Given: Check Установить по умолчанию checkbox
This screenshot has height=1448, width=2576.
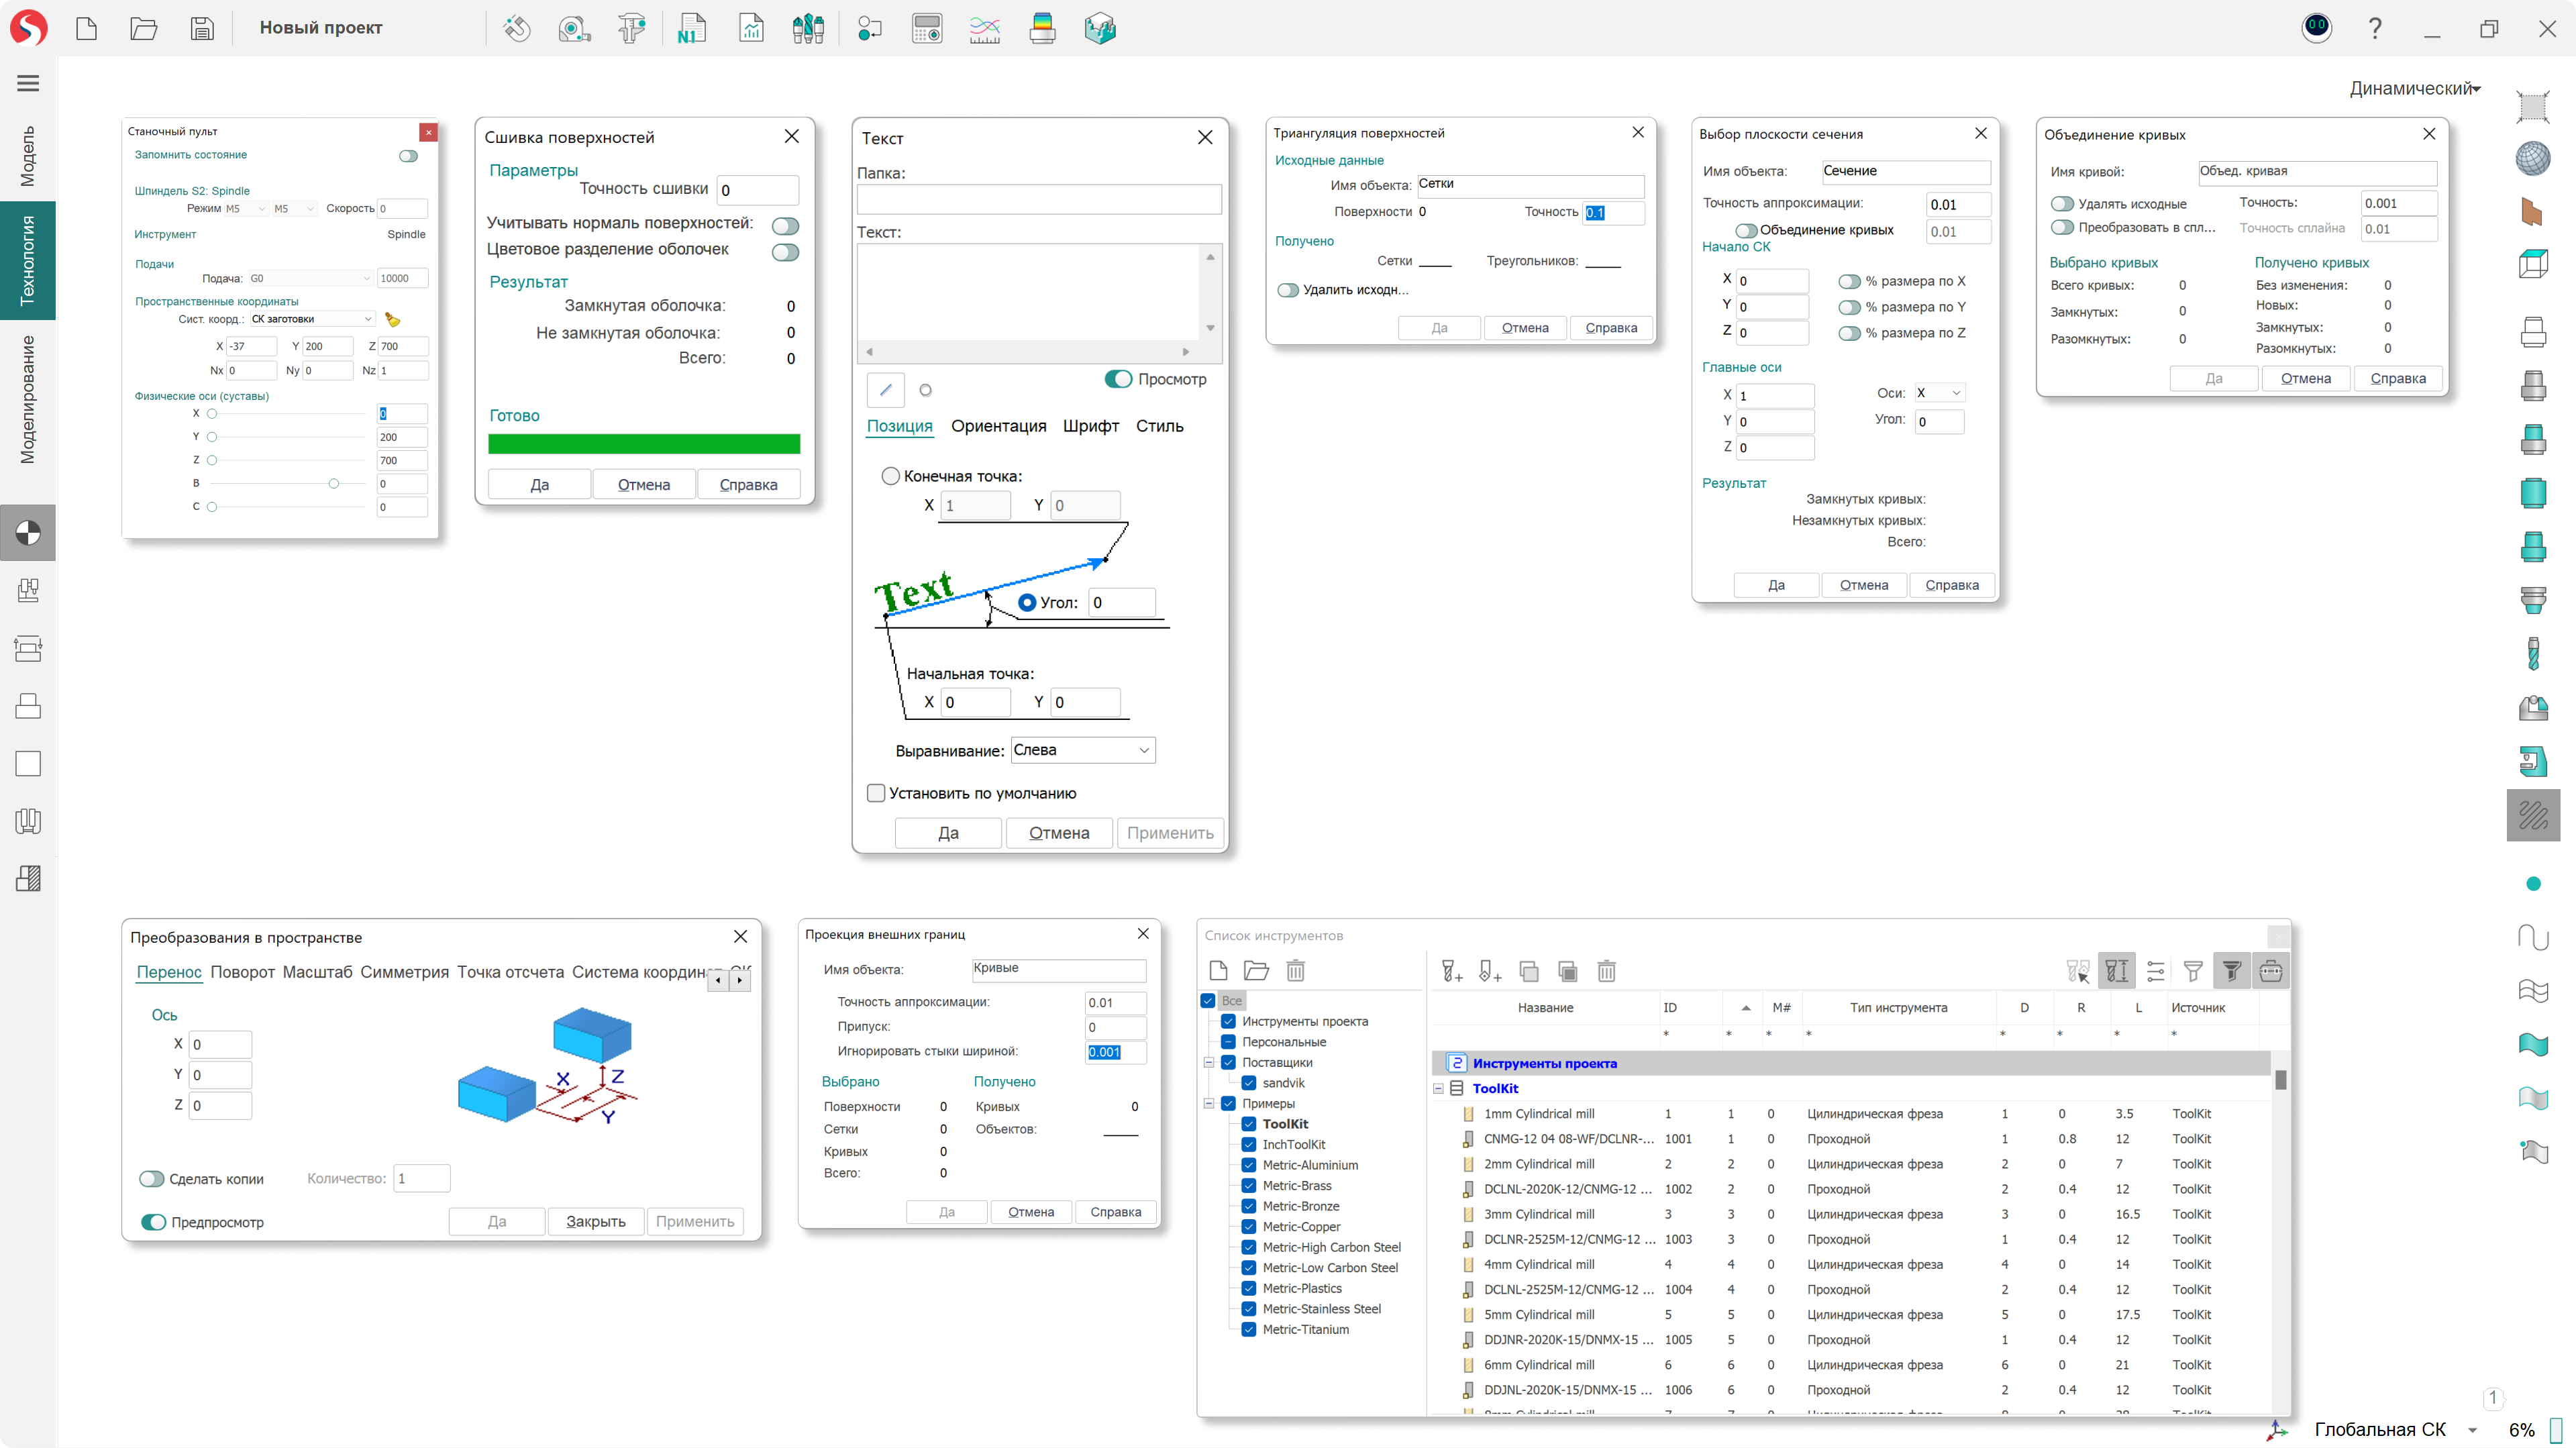Looking at the screenshot, I should point(876,793).
